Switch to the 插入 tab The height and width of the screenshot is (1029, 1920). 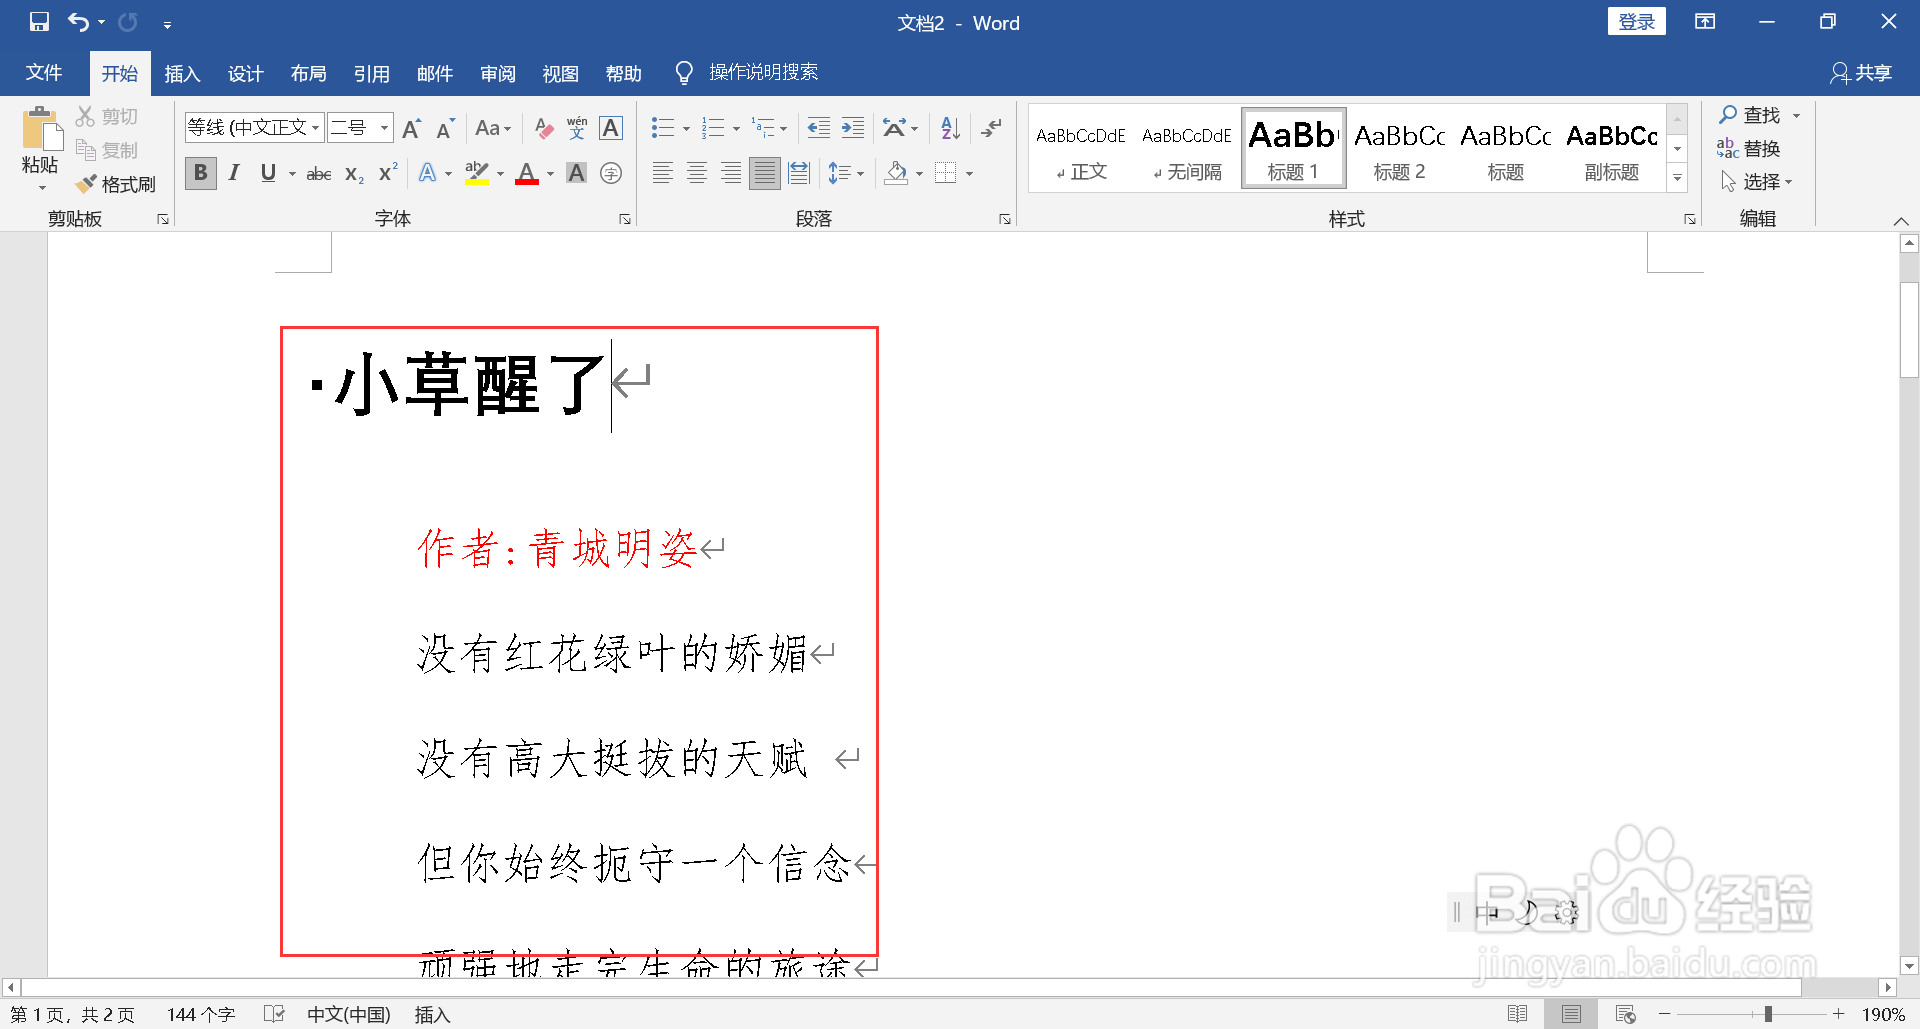click(182, 73)
